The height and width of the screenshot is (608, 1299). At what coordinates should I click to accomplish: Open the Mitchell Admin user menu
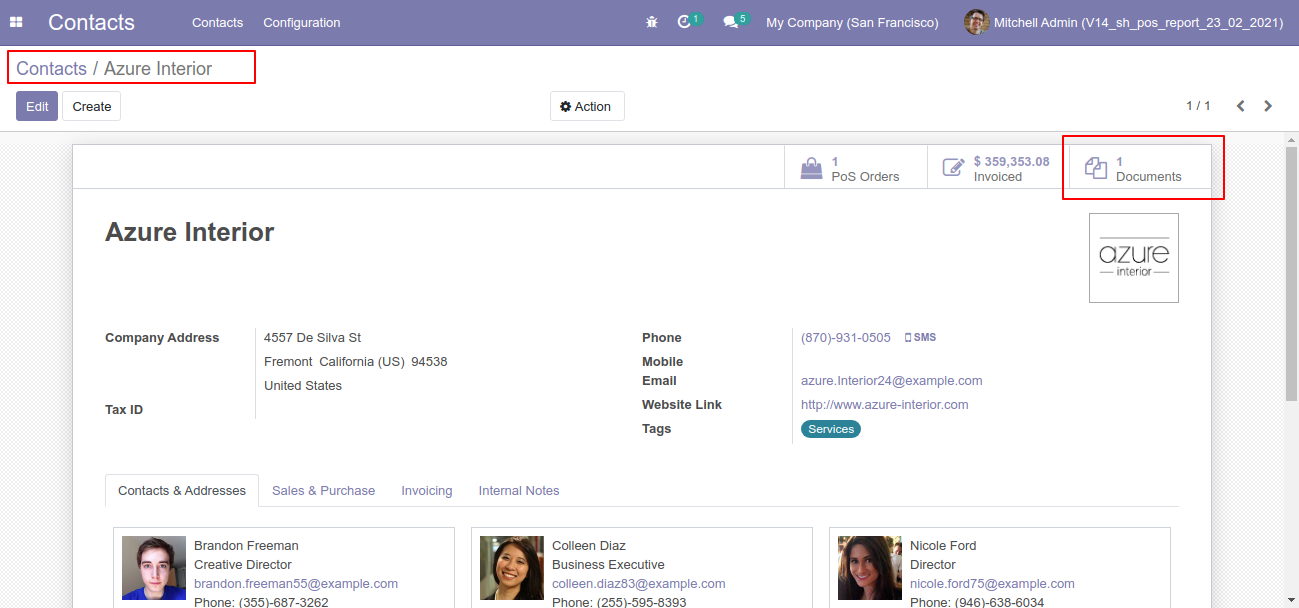point(1124,22)
